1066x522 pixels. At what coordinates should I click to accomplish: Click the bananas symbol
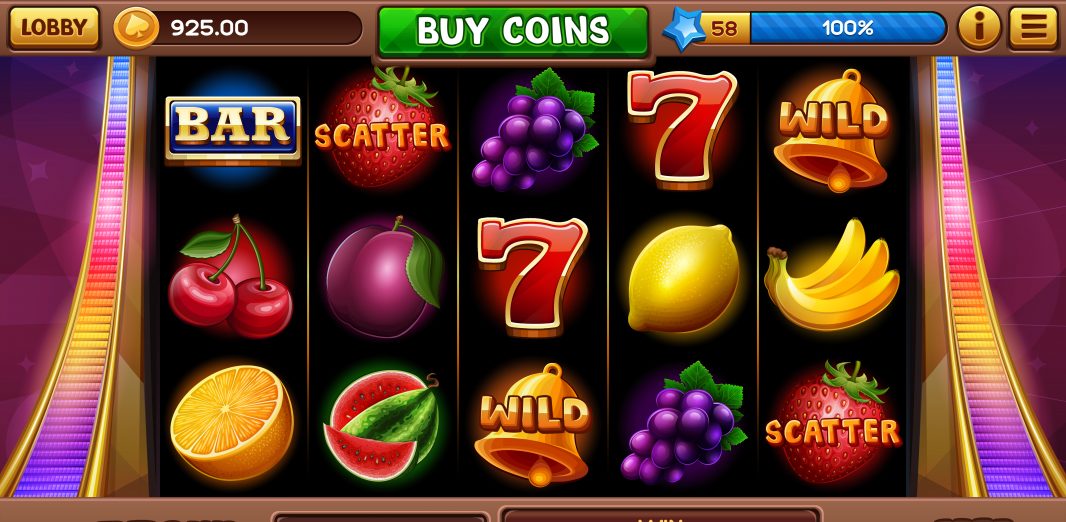[x=831, y=275]
